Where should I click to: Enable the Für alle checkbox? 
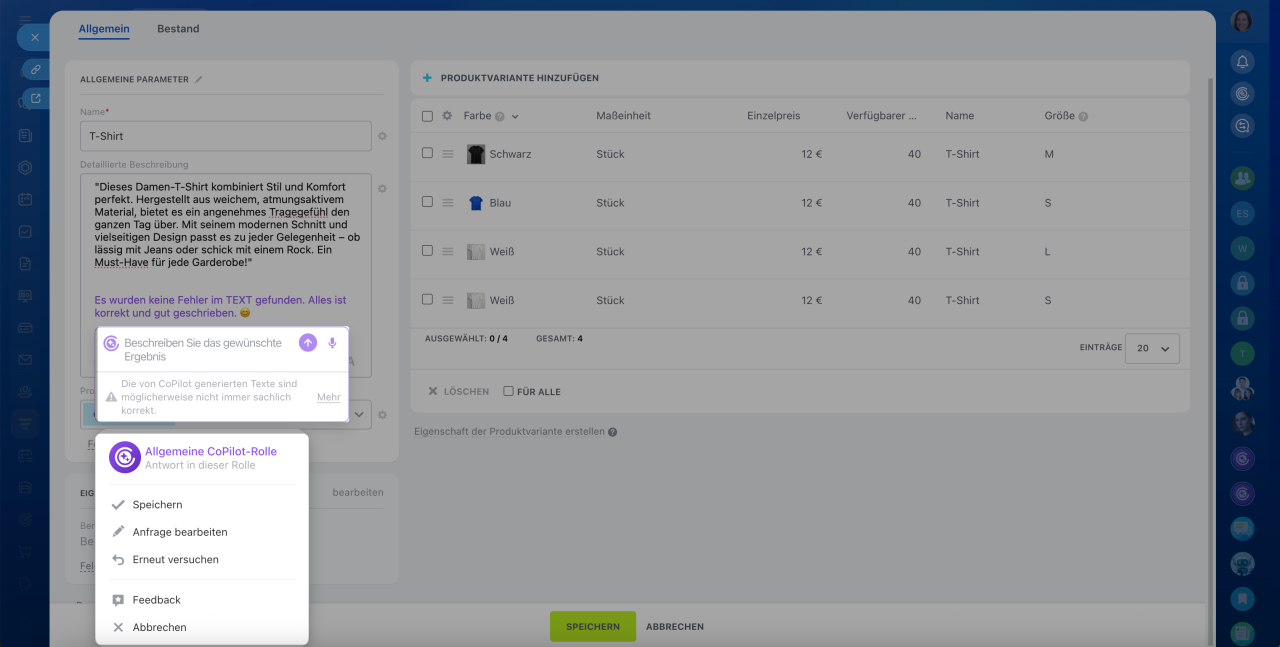coord(508,391)
